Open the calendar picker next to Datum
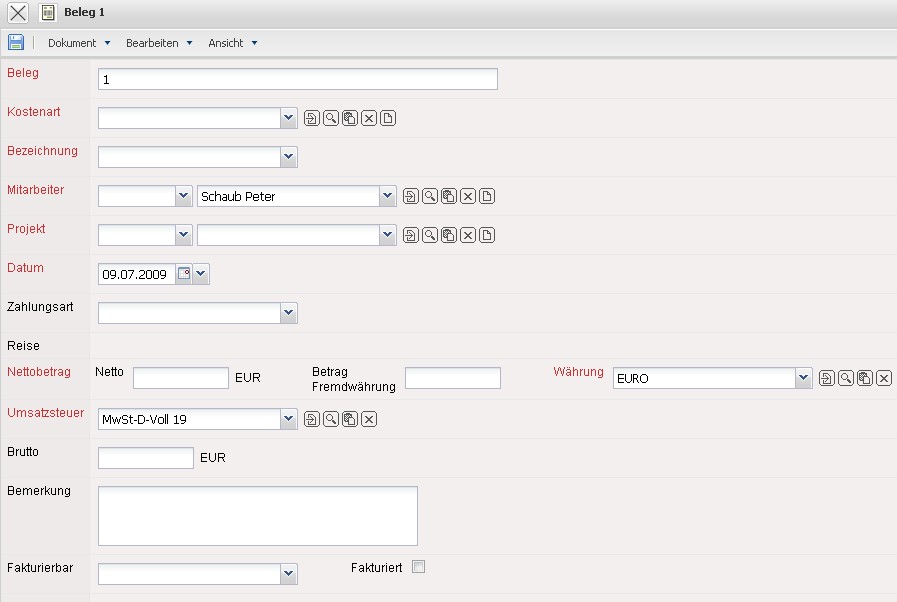This screenshot has height=602, width=897. (x=184, y=274)
